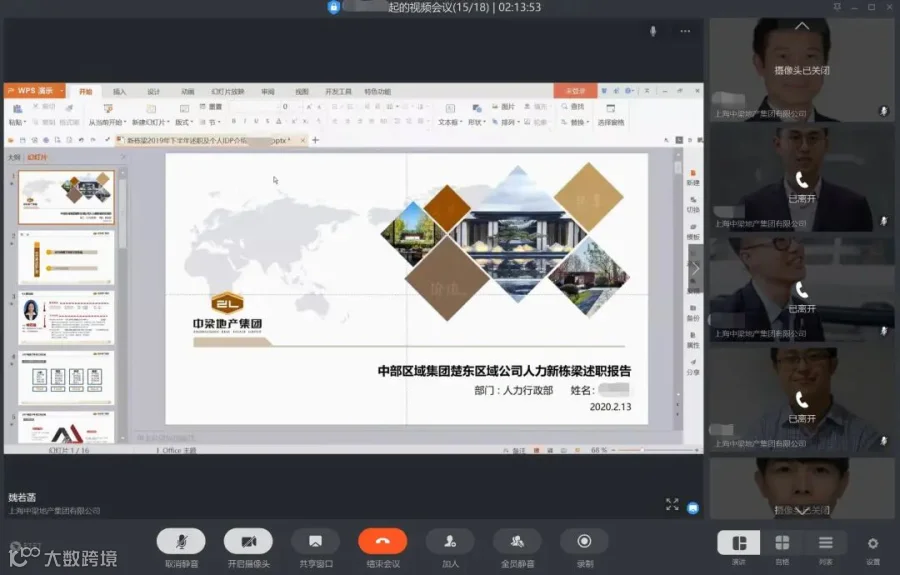Click the 重置 reset button
This screenshot has height=575, width=900.
coord(211,107)
